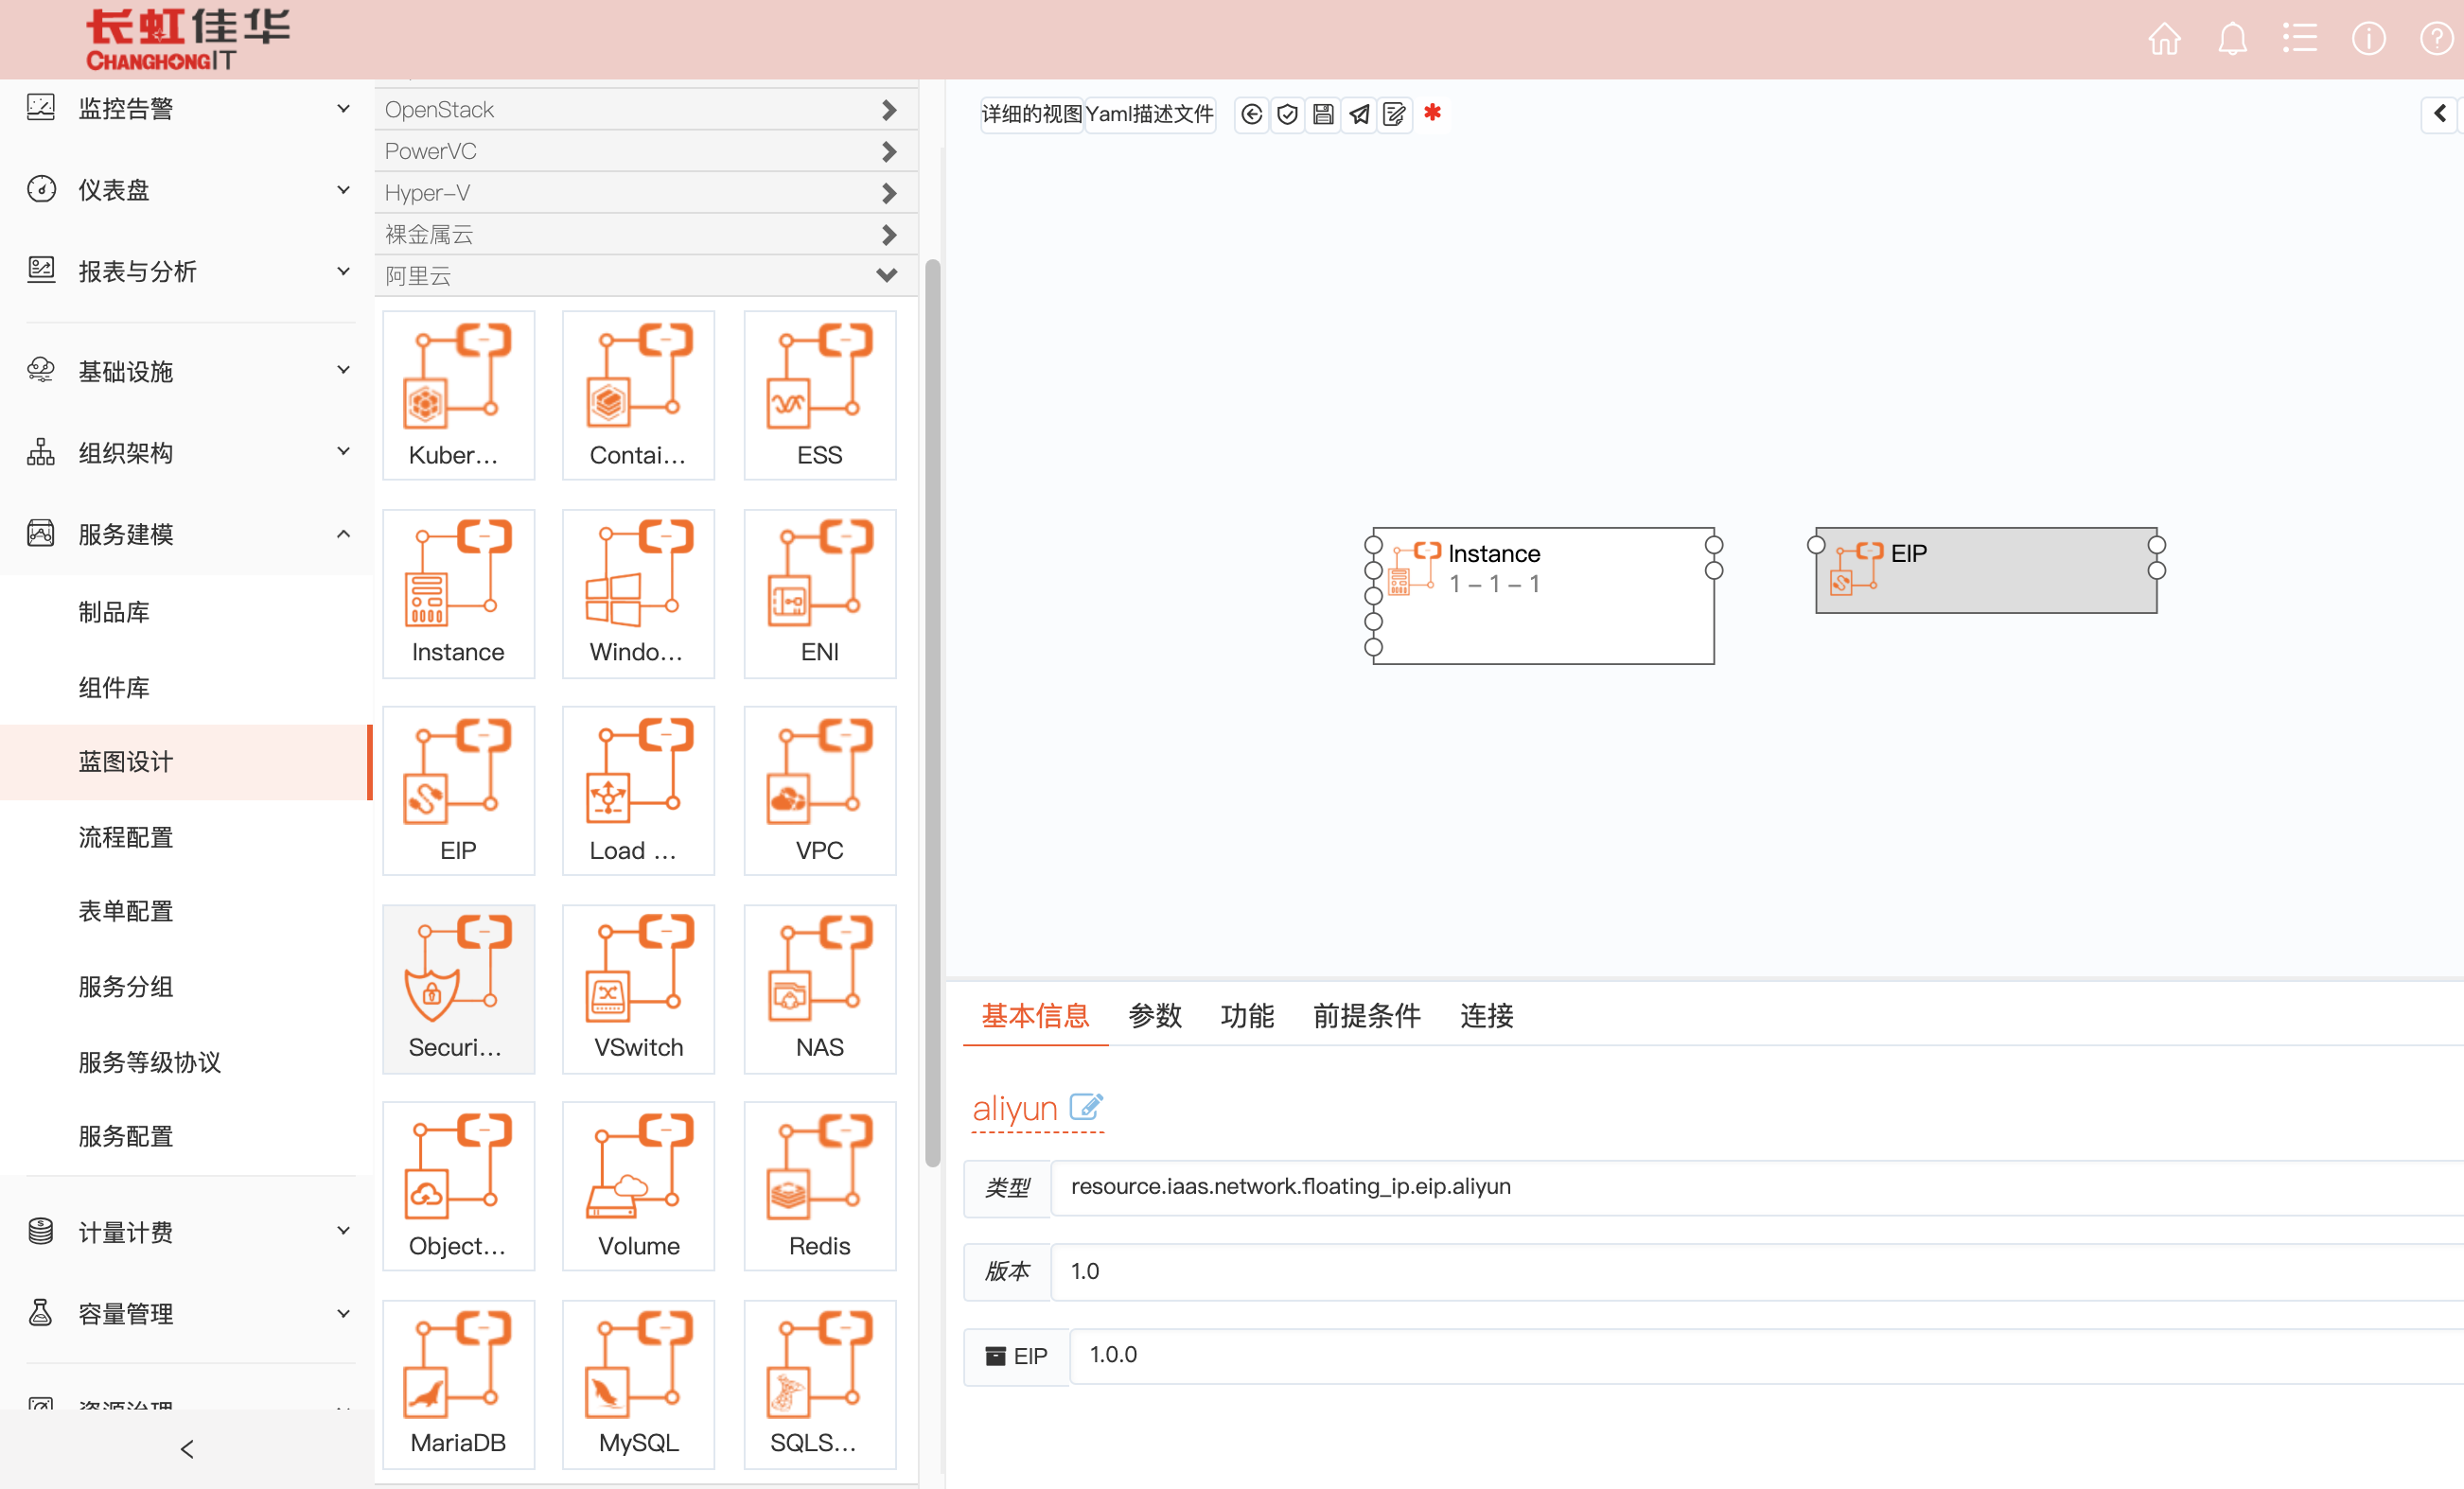
Task: Click the notification bell icon
Action: pos(2232,39)
